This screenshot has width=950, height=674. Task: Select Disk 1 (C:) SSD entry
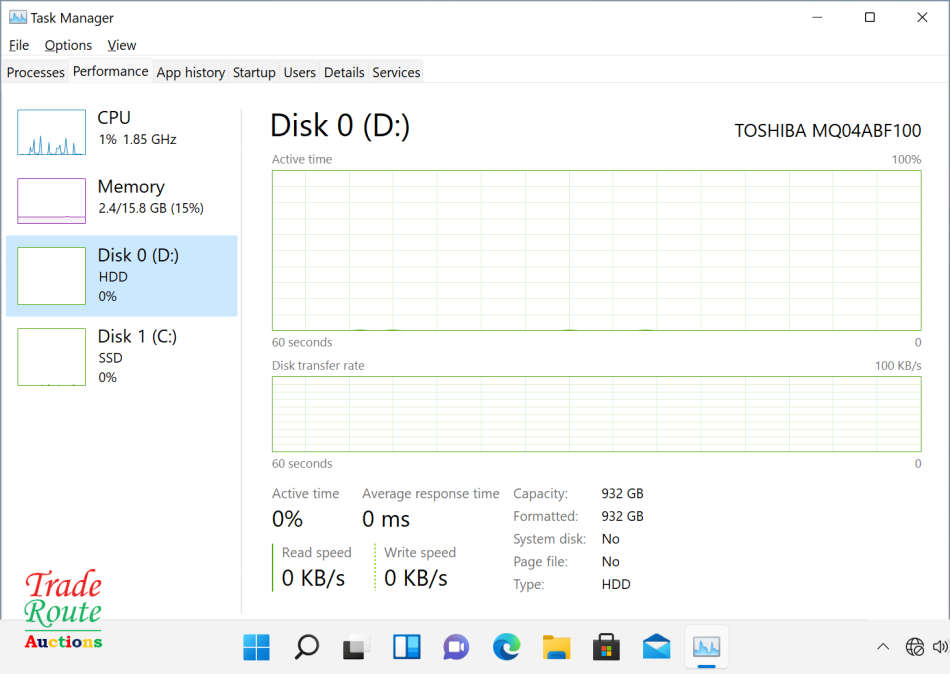click(120, 356)
